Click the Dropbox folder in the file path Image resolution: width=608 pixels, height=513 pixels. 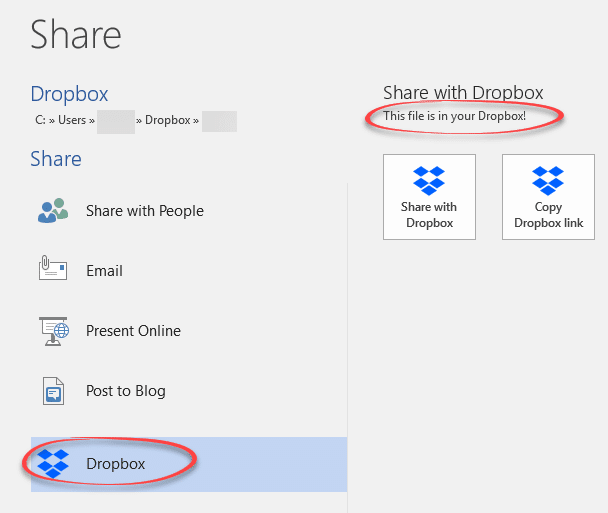pyautogui.click(x=167, y=120)
